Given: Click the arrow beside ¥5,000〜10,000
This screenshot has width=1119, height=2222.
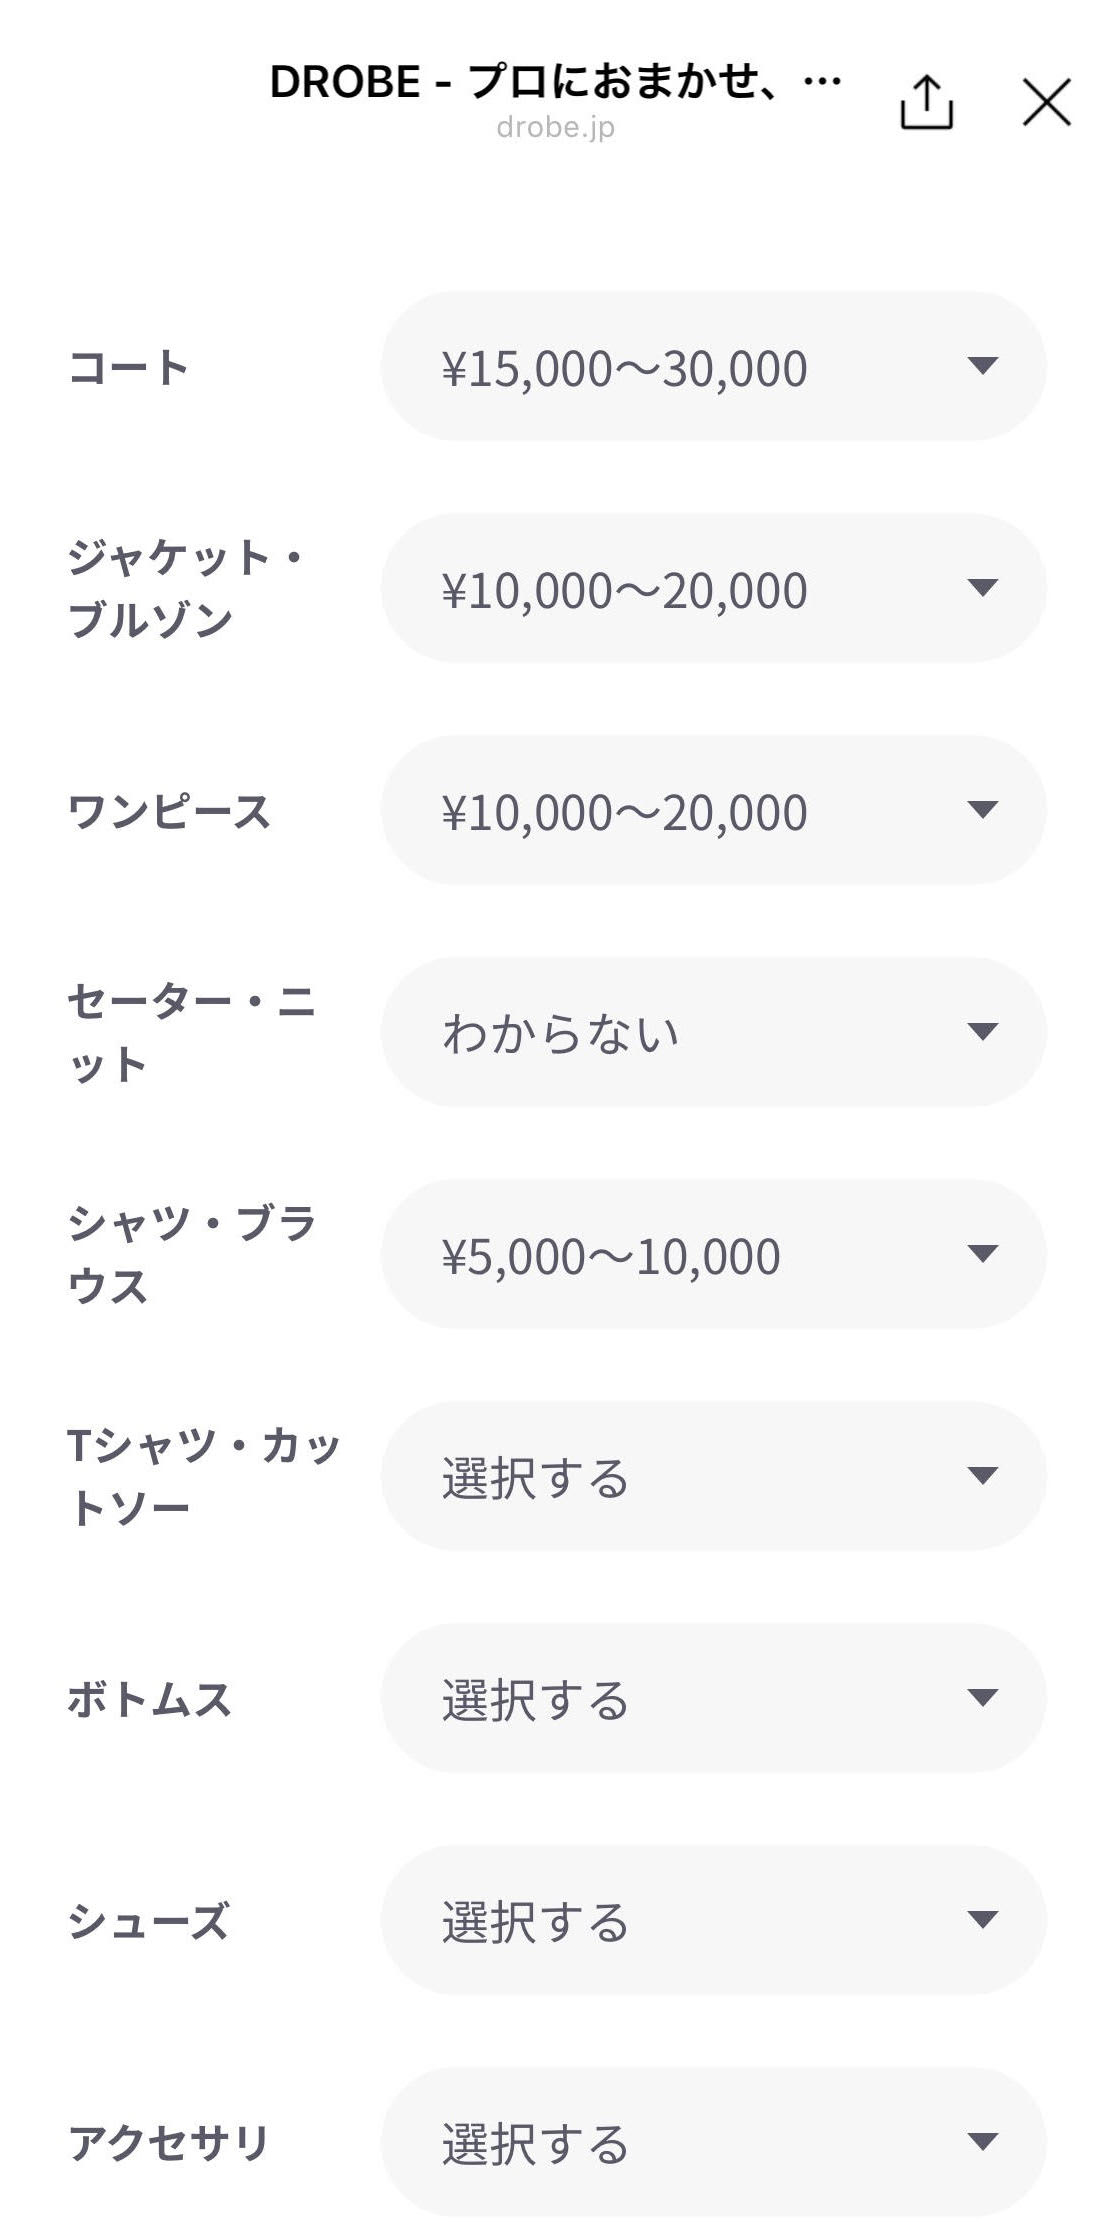Looking at the screenshot, I should coord(983,1254).
